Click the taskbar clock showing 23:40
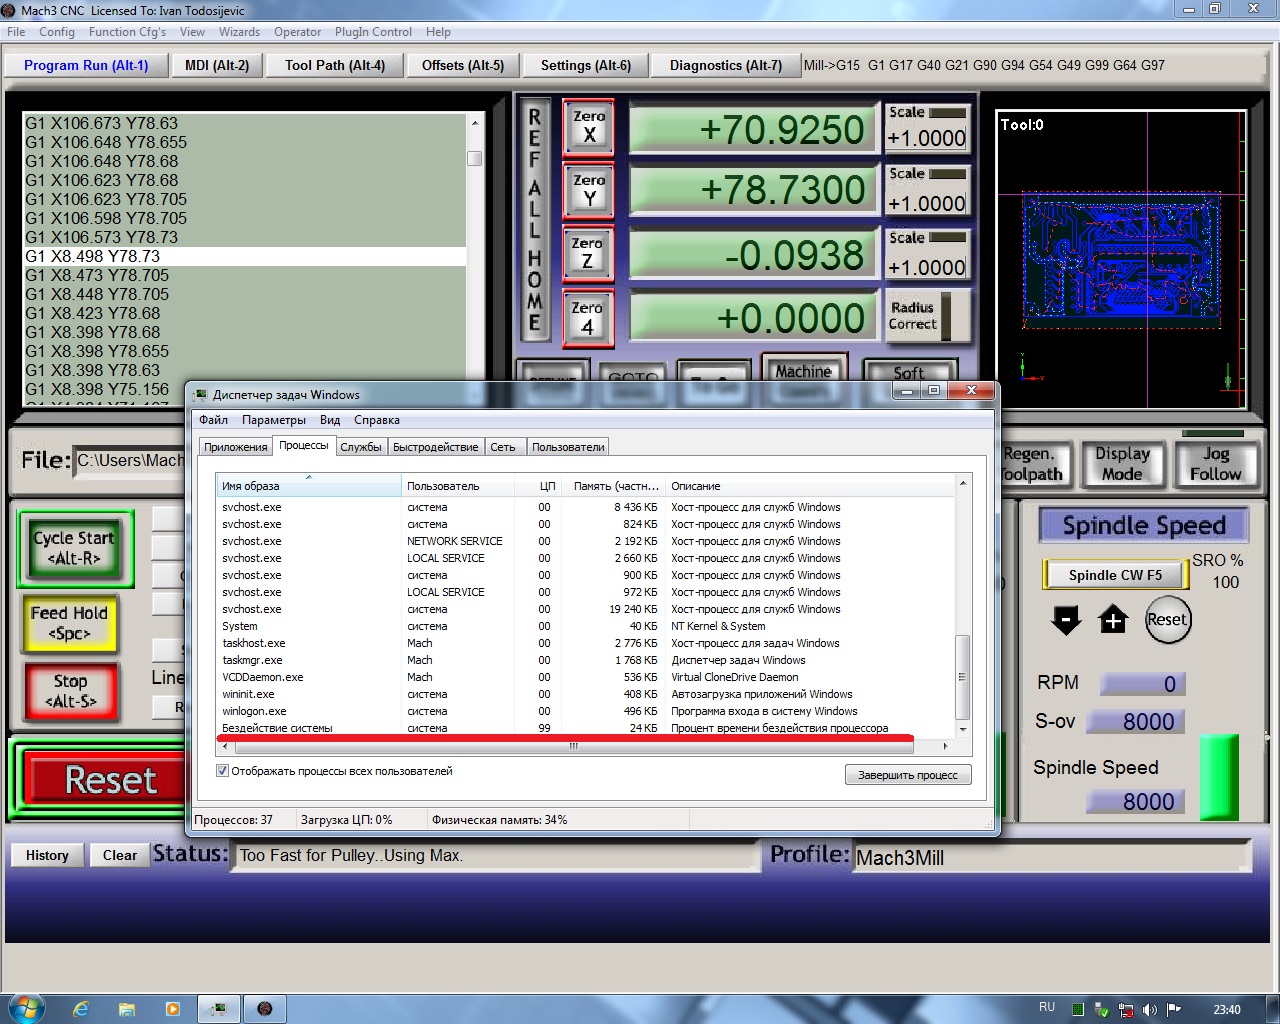Image resolution: width=1280 pixels, height=1024 pixels. tap(1227, 1010)
